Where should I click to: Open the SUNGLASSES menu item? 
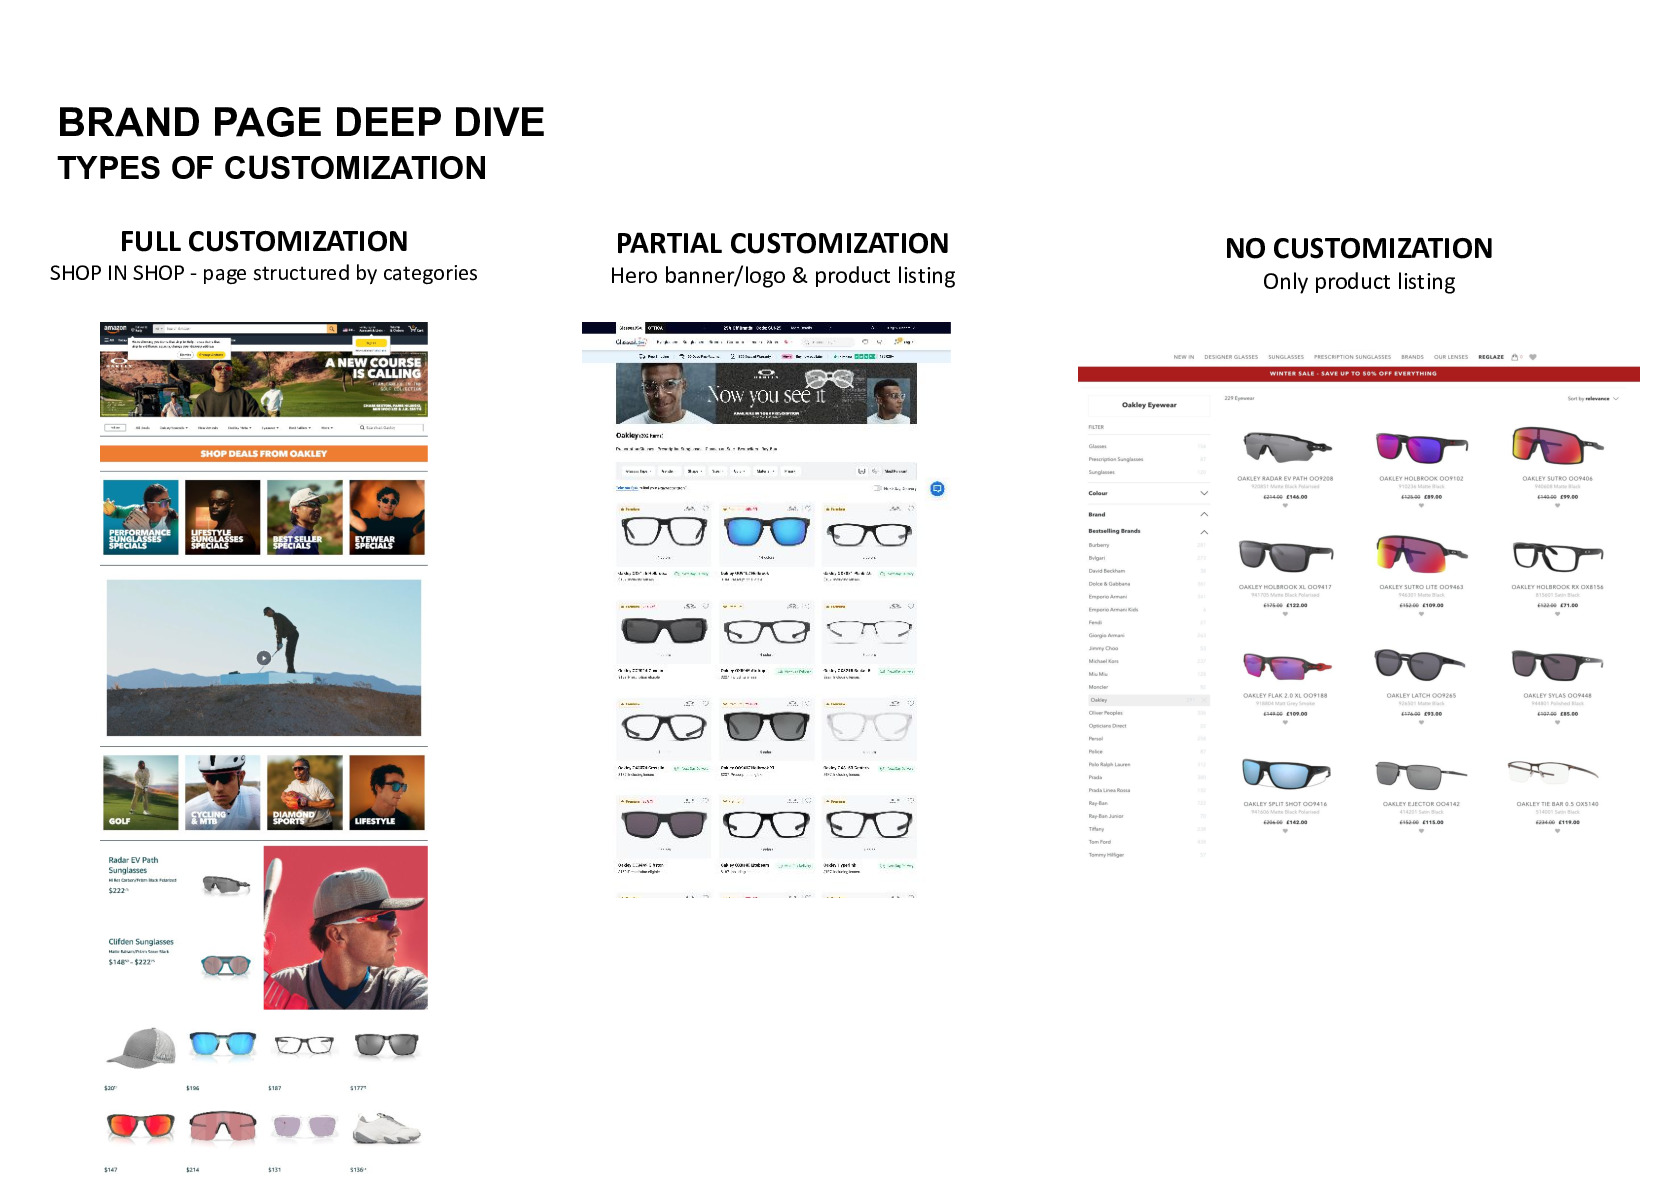coord(1286,357)
